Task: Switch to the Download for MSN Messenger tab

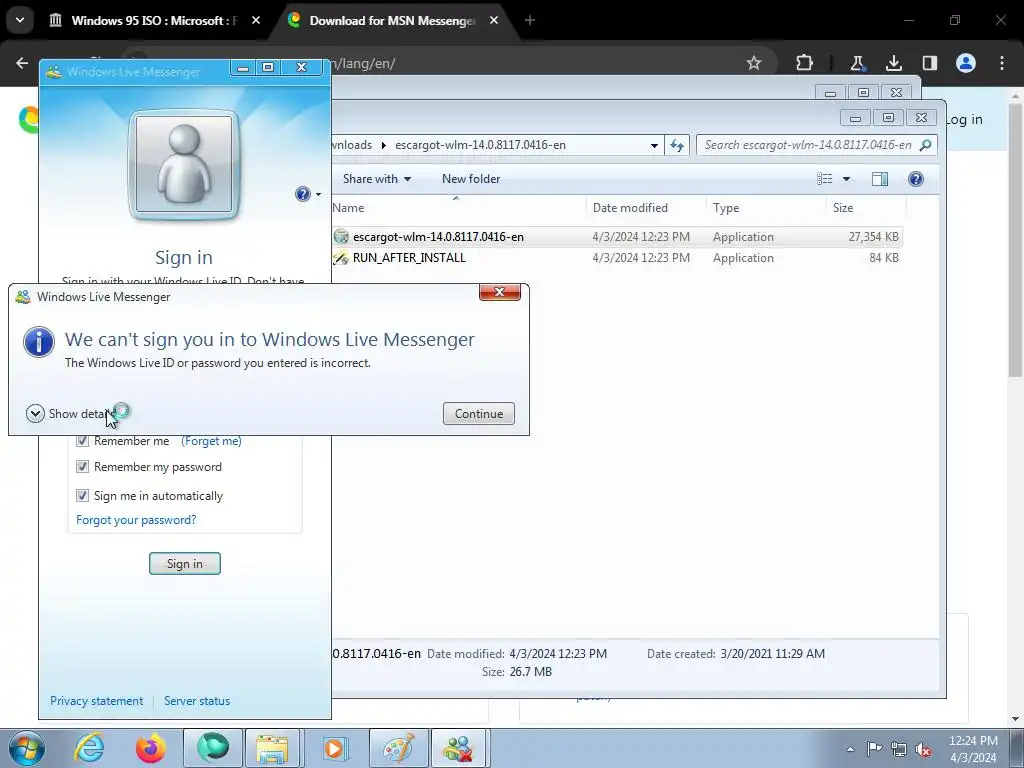Action: (392, 21)
